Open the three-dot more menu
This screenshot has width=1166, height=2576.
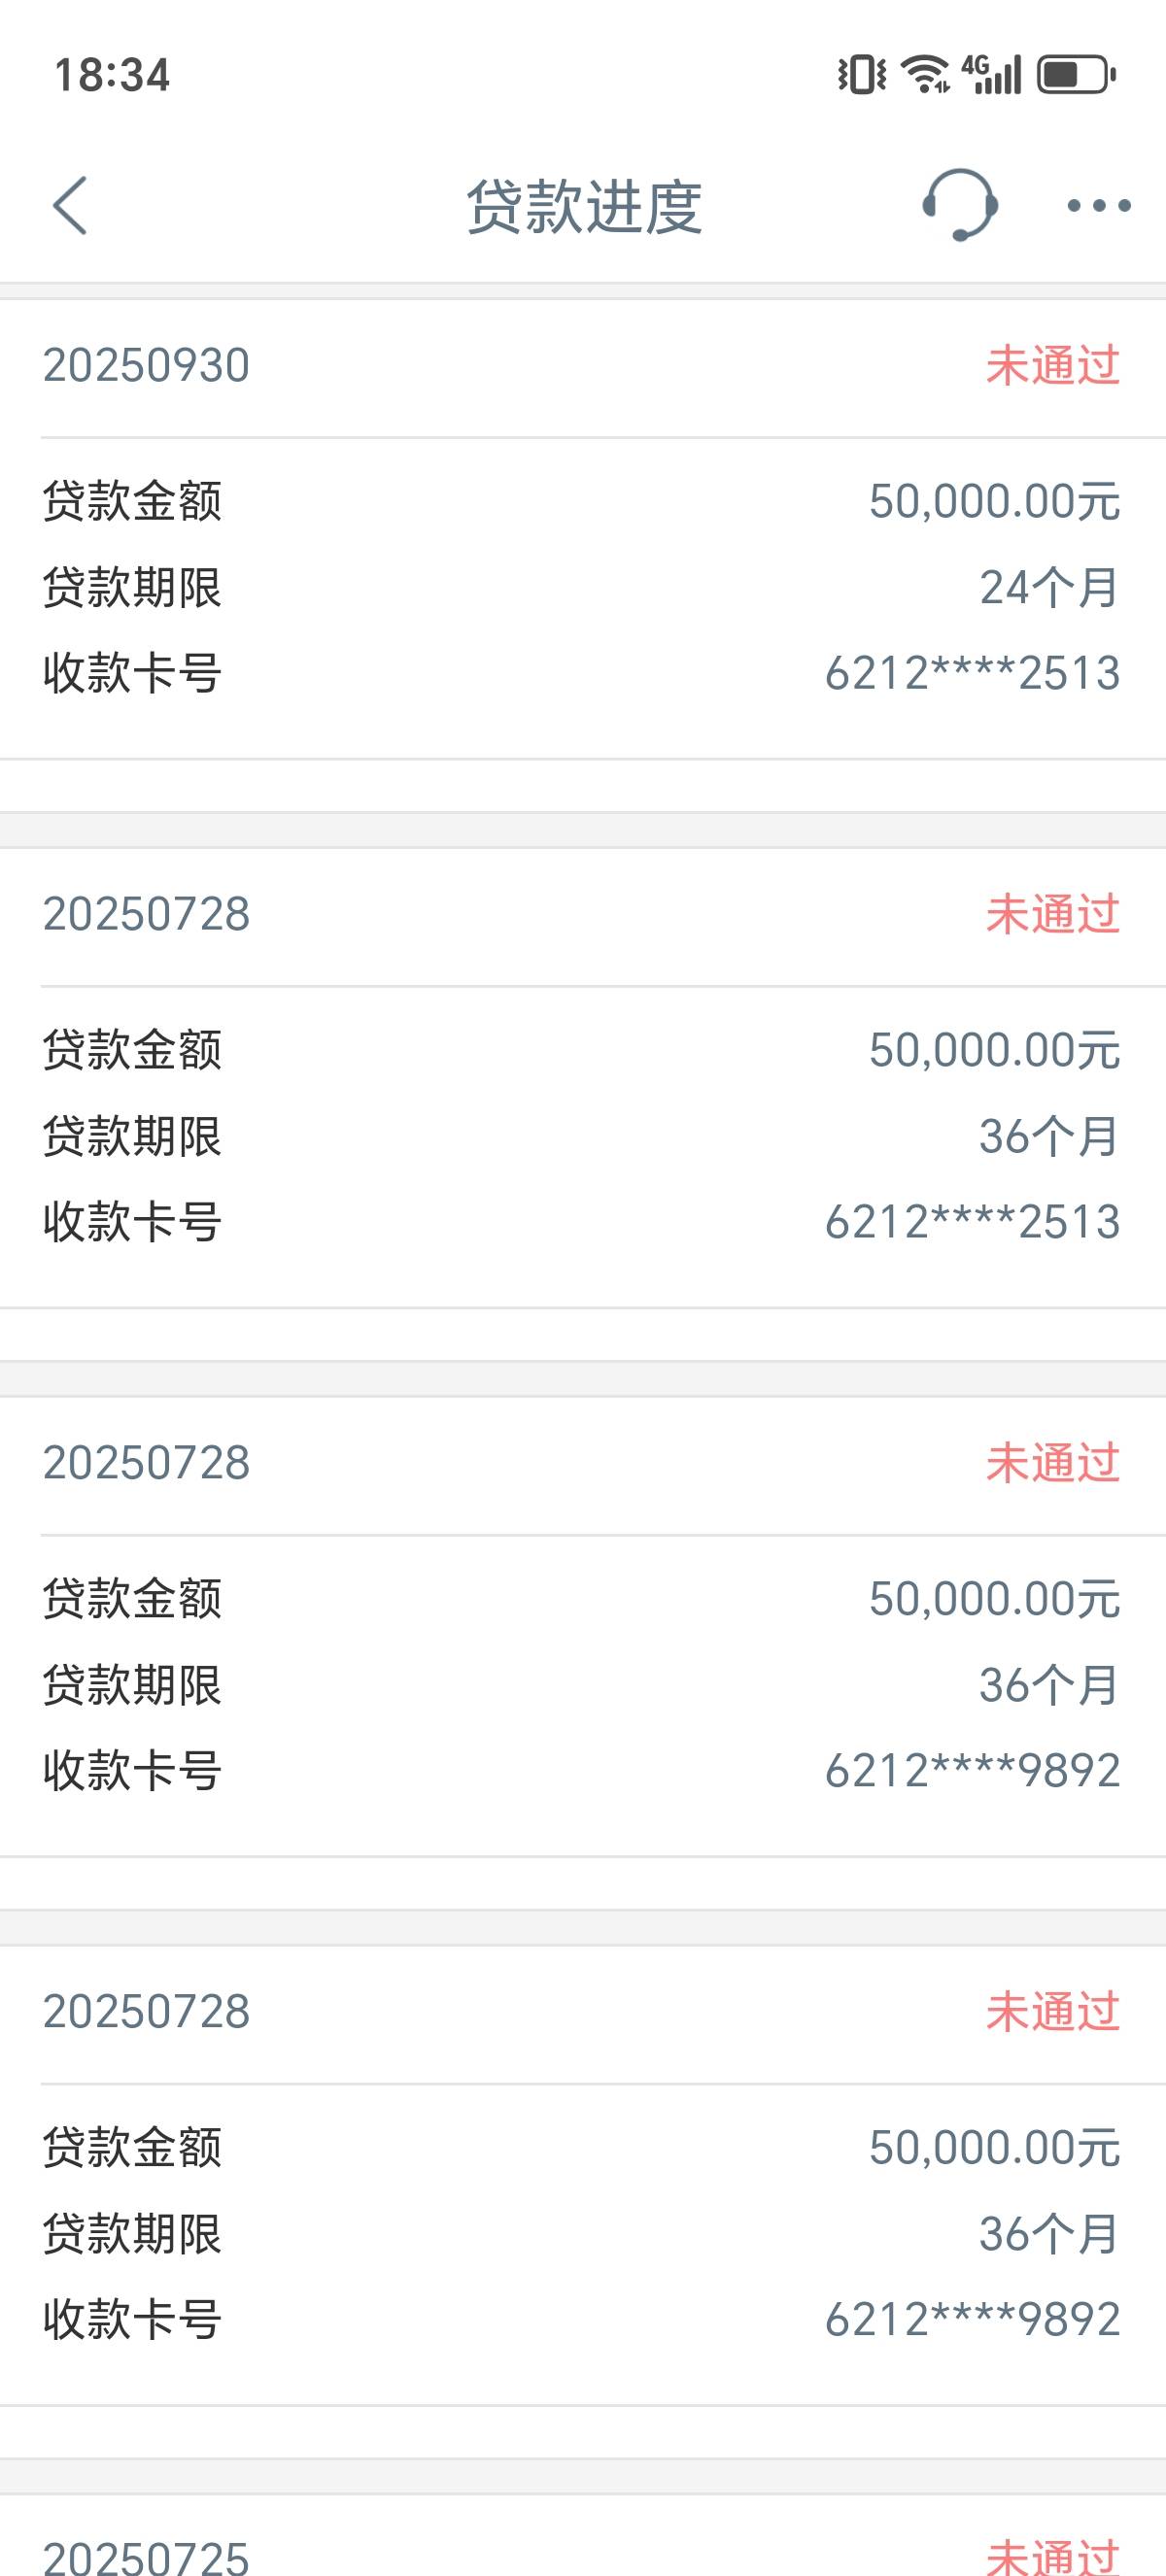(1098, 206)
